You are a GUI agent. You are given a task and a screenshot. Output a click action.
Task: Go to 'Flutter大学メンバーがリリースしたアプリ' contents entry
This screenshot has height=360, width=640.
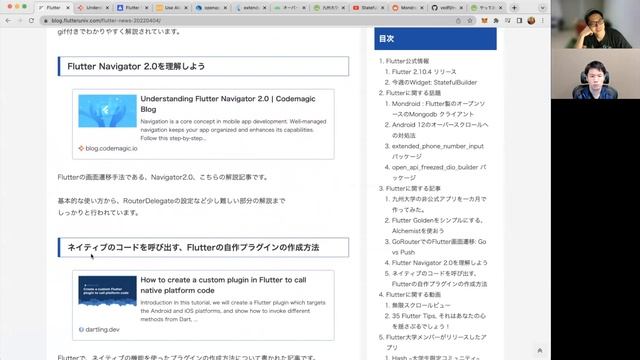pyautogui.click(x=436, y=342)
